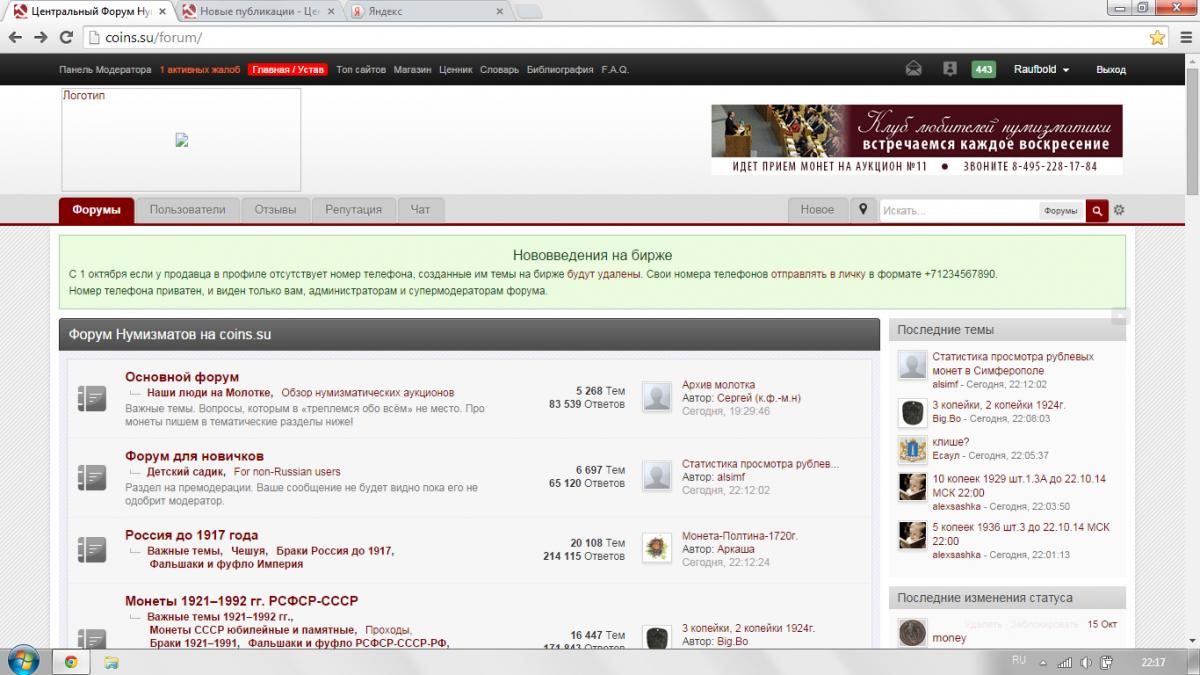Click the avatar next to Монета-Полтина-1720г.

(657, 548)
